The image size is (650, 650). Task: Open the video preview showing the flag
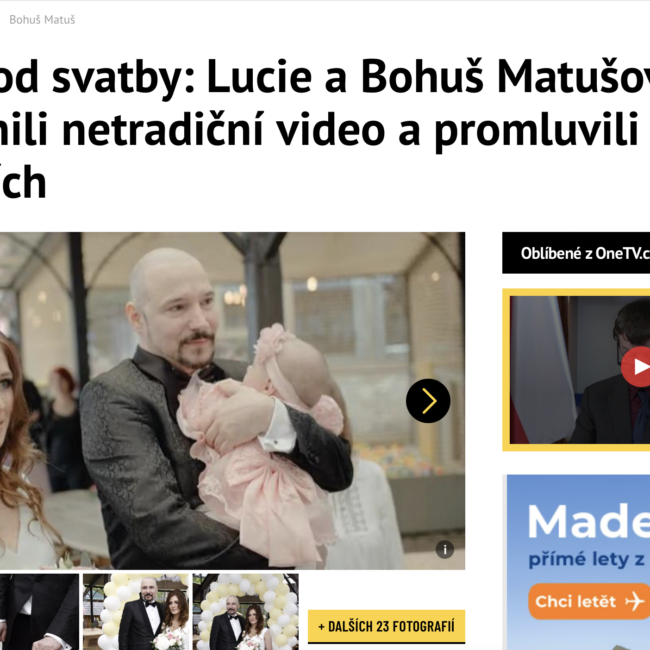click(543, 369)
